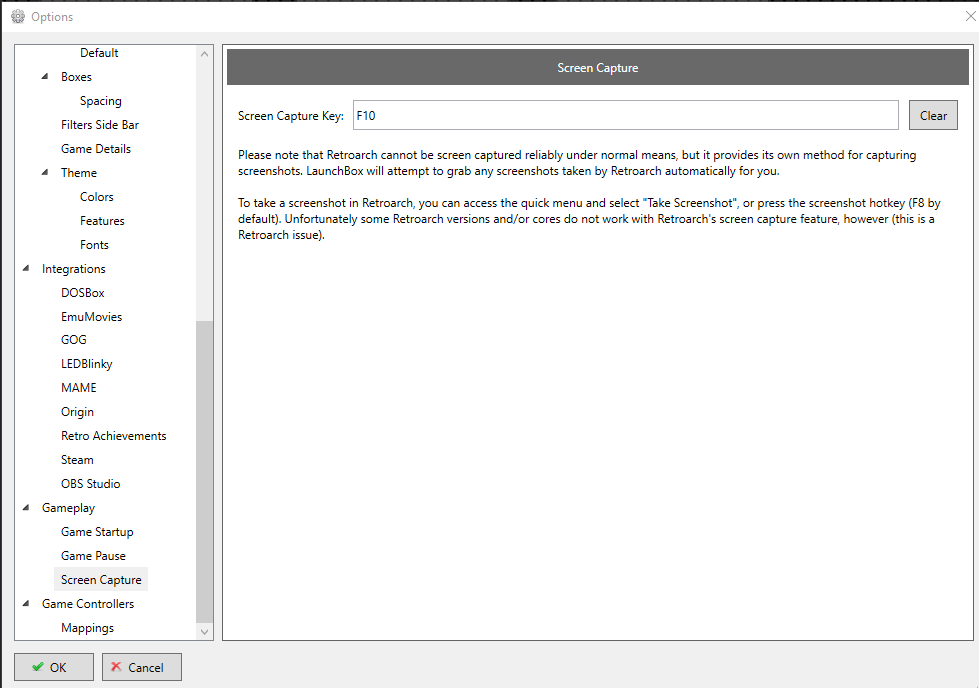
Task: Click the paragraph starting 'Please note that Retroarch'
Action: click(577, 163)
